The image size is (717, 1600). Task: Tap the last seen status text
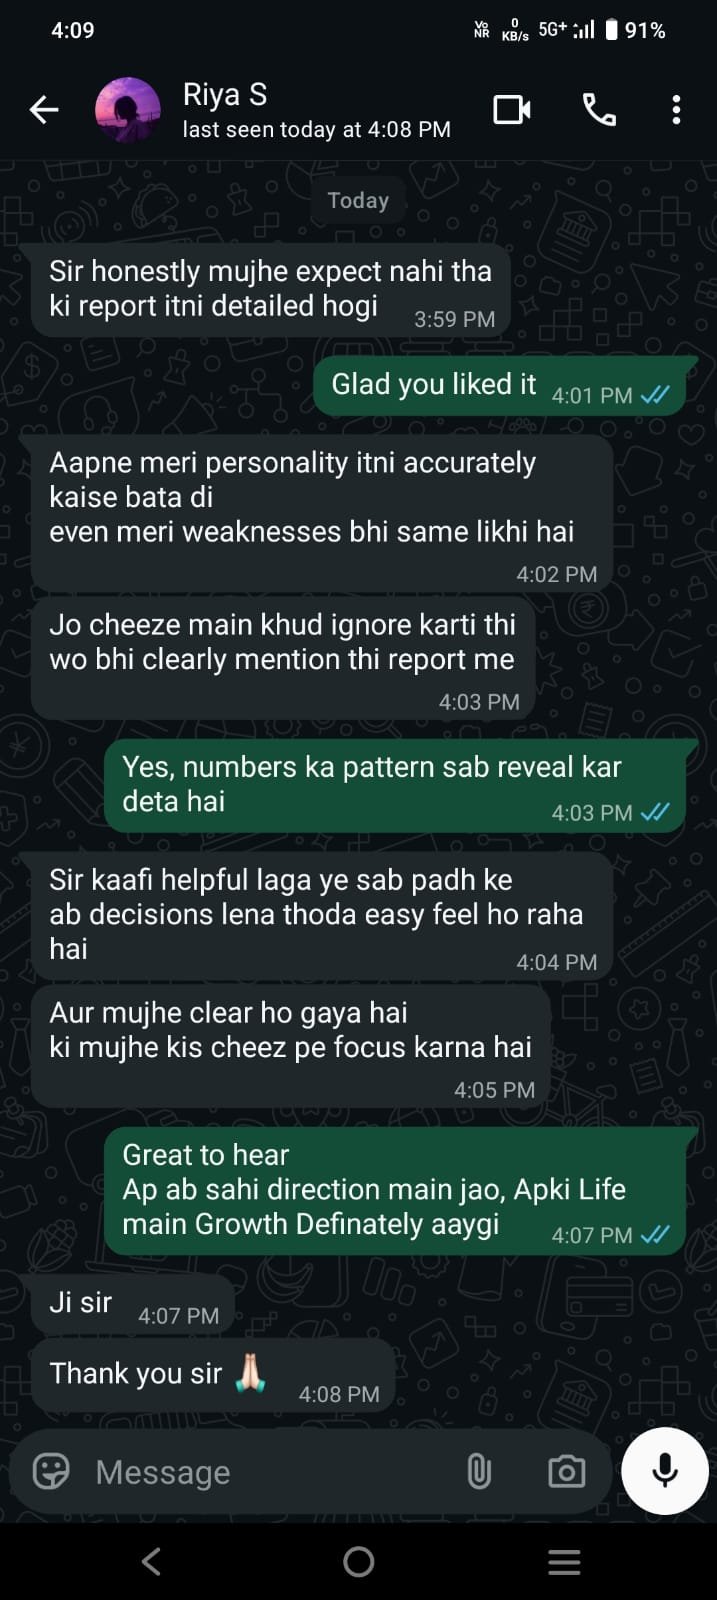tap(316, 130)
